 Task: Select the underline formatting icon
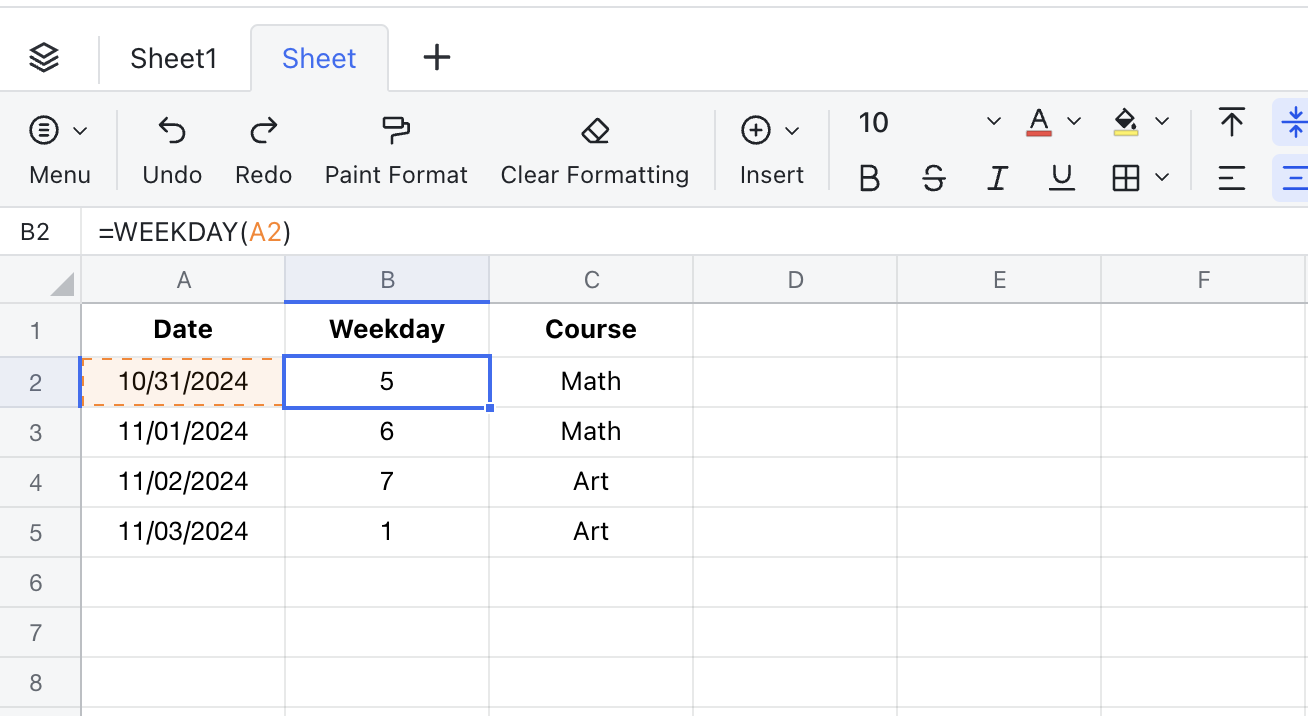pyautogui.click(x=1061, y=177)
